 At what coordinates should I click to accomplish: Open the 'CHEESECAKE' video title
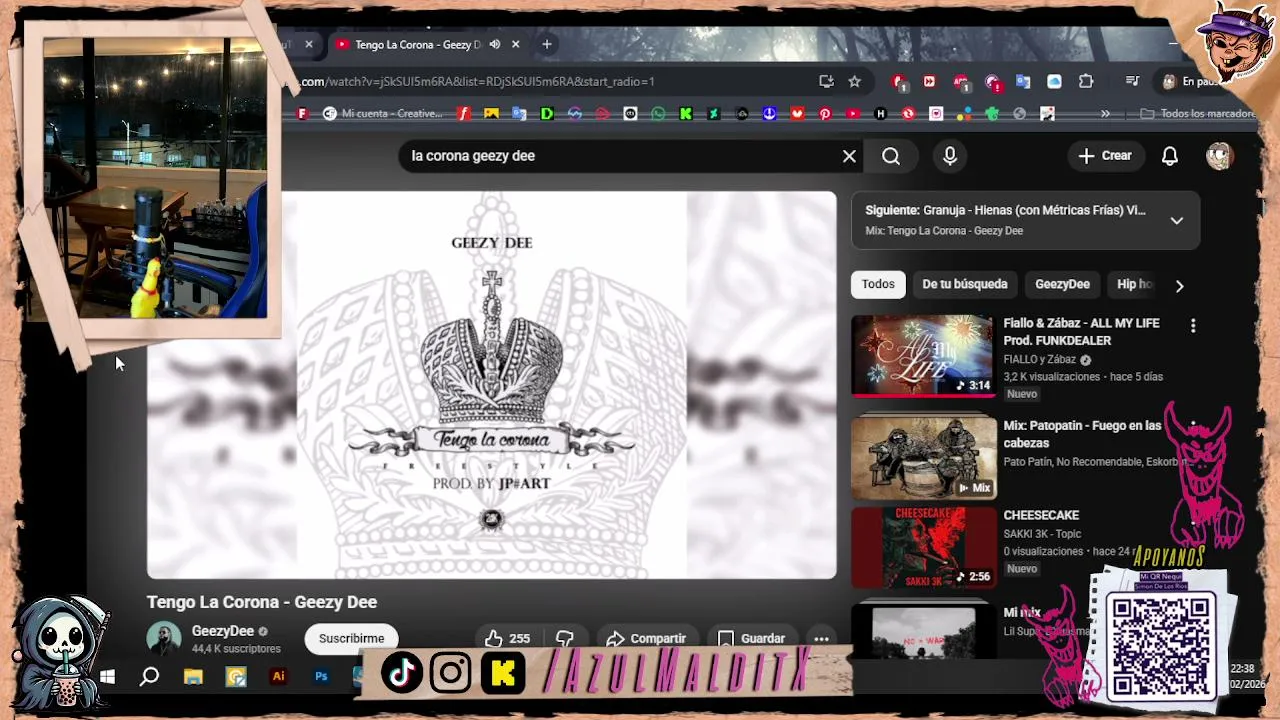pos(1041,515)
